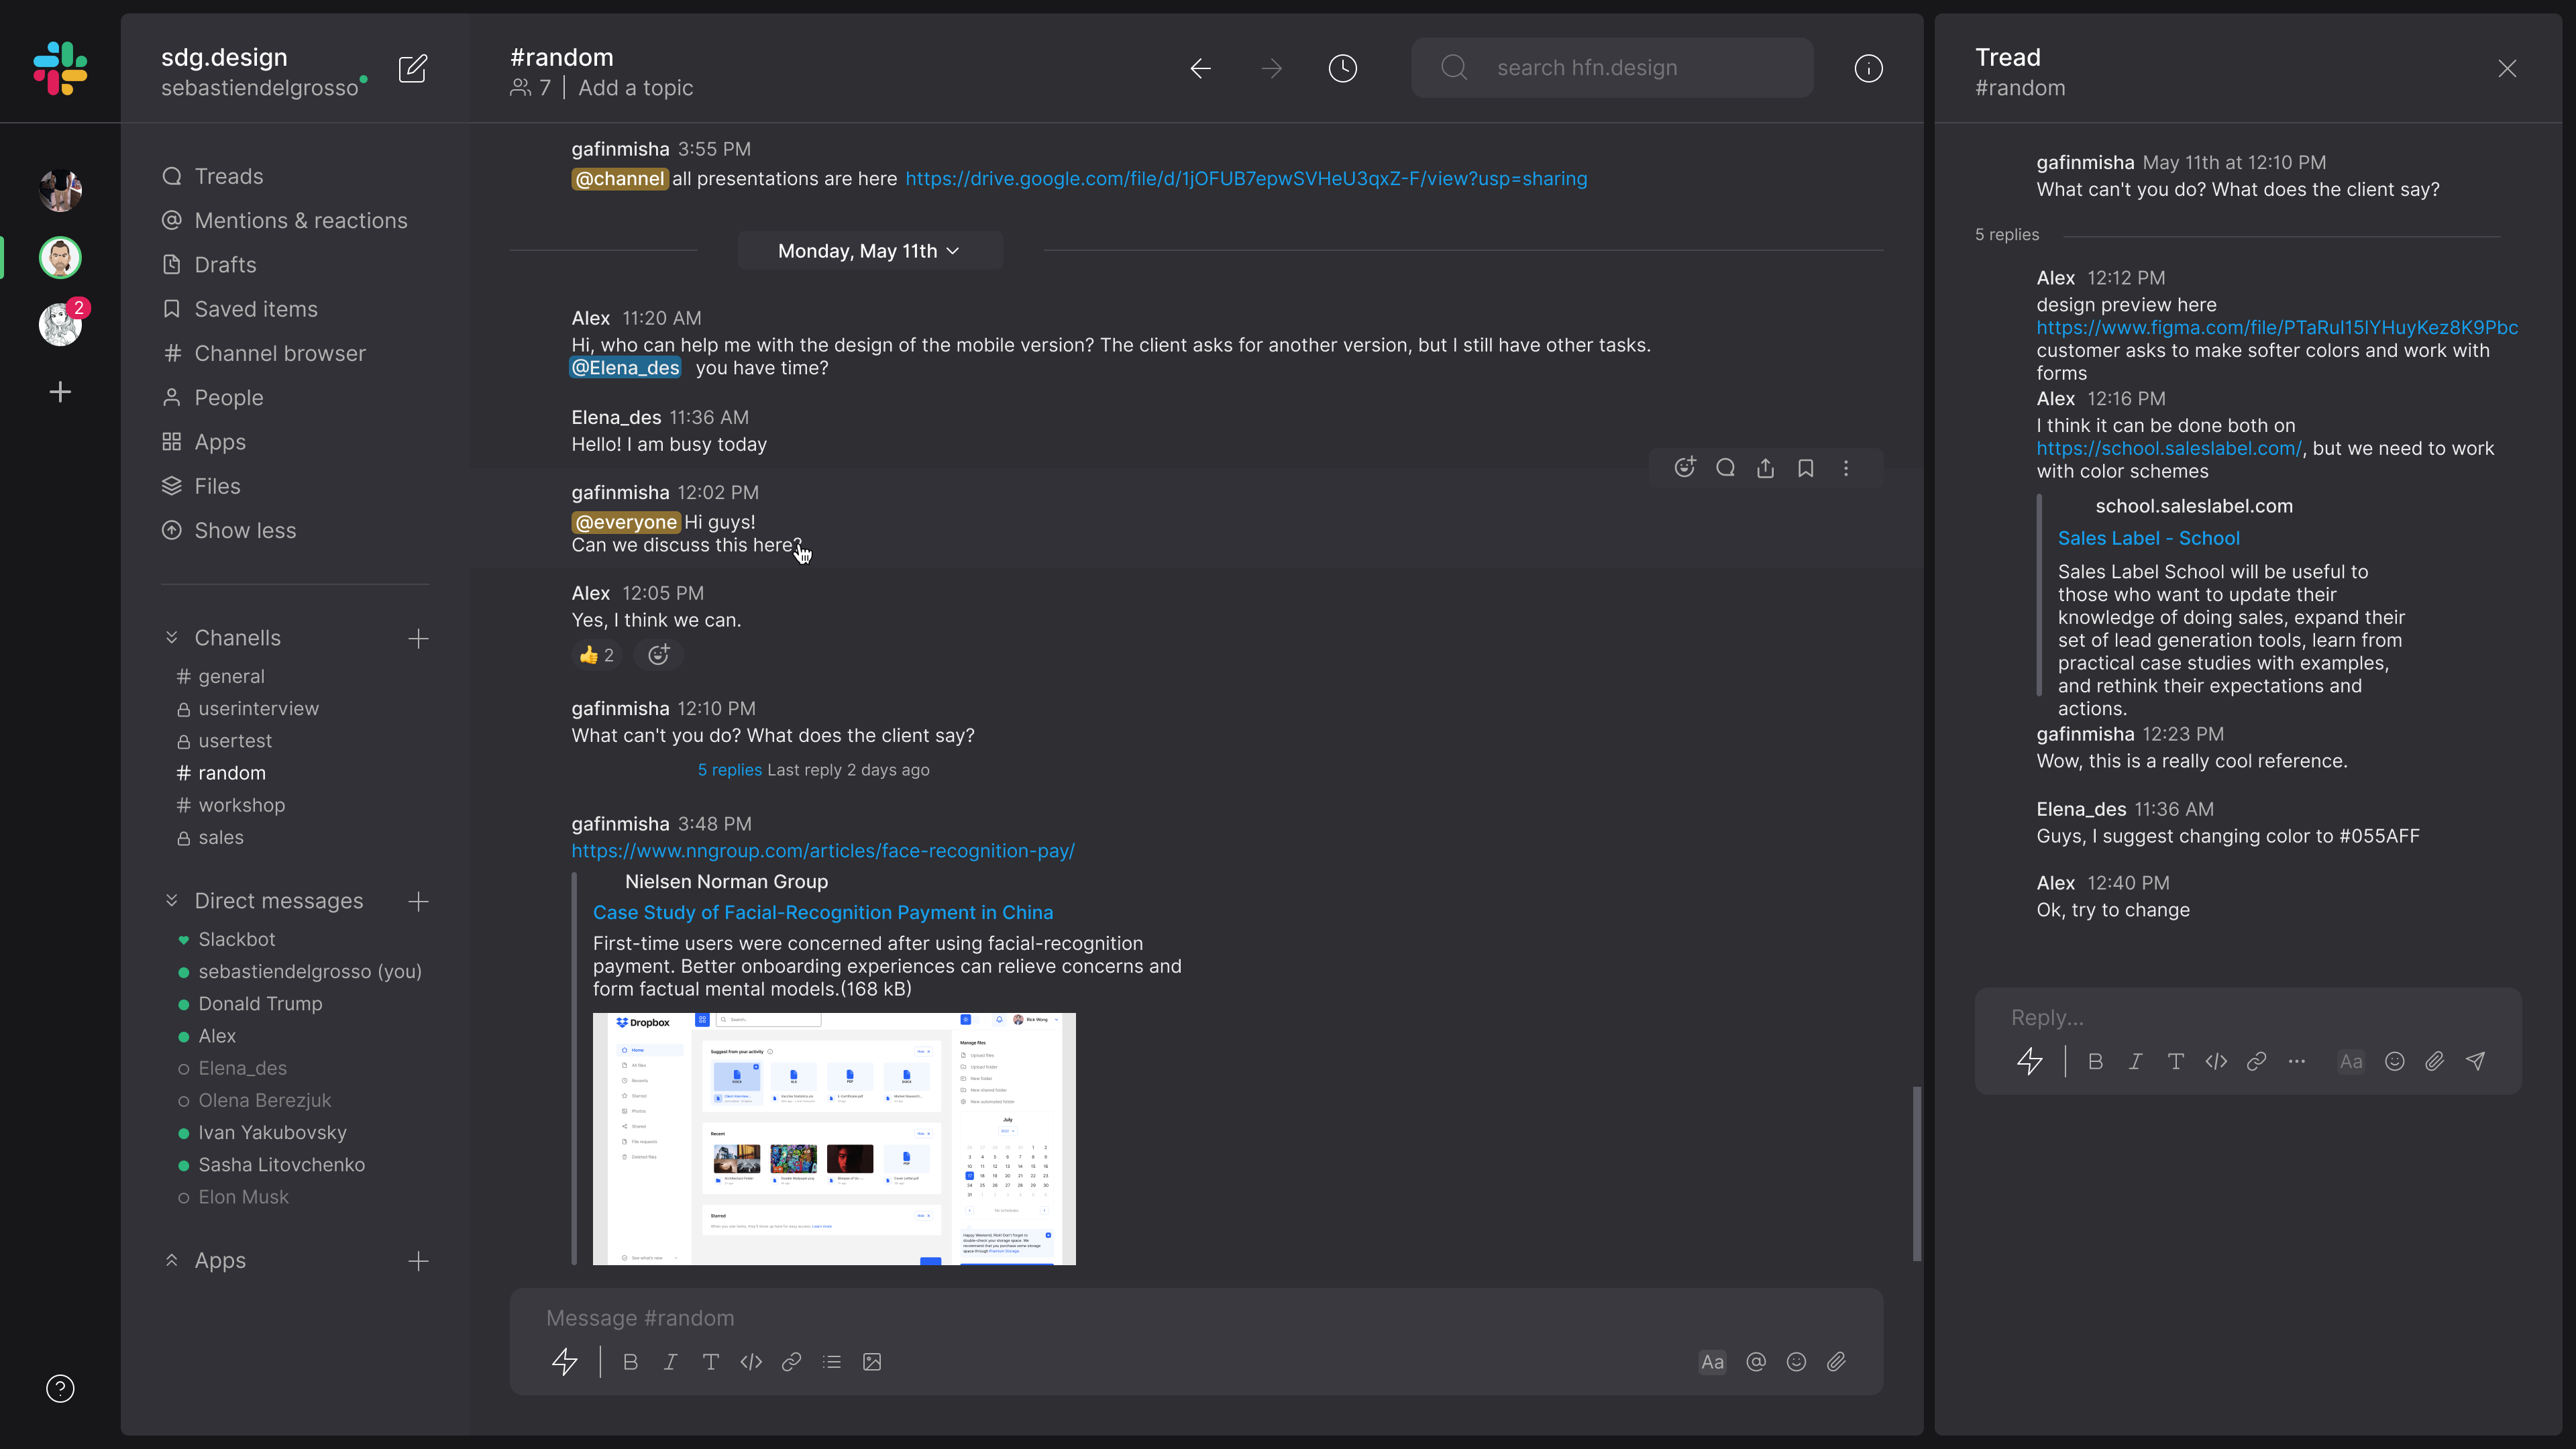Attach a file in the message composer
The height and width of the screenshot is (1449, 2576).
1836,1362
